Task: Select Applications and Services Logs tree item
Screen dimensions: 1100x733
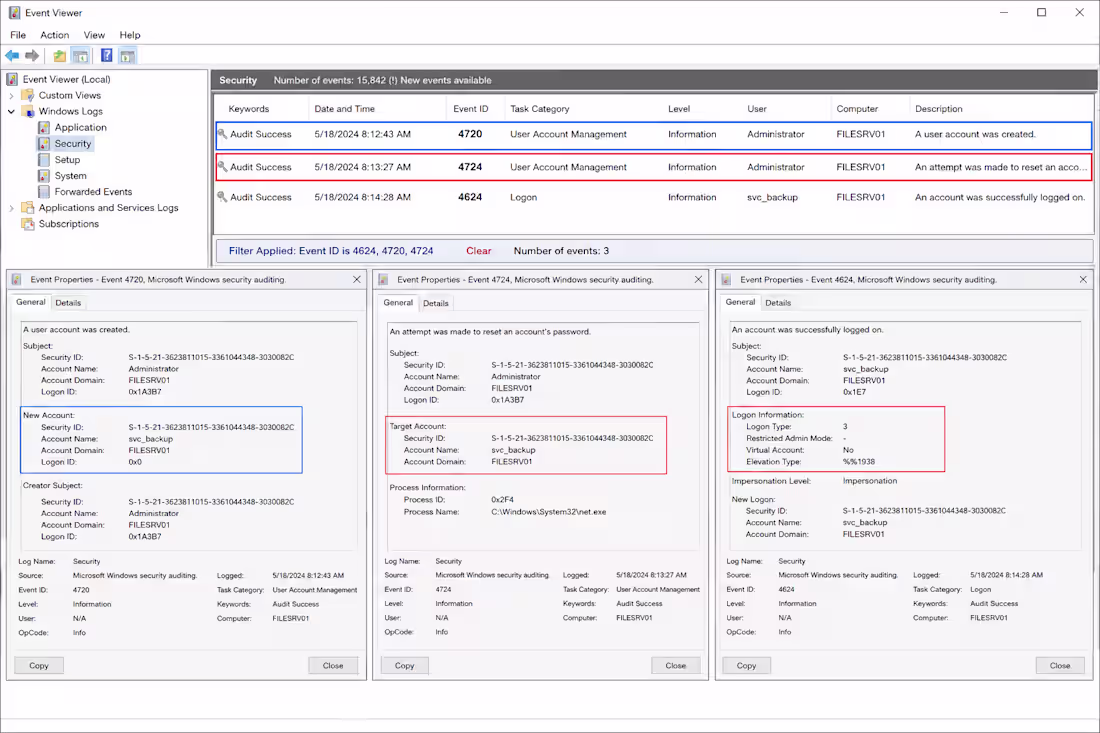Action: pyautogui.click(x=108, y=208)
